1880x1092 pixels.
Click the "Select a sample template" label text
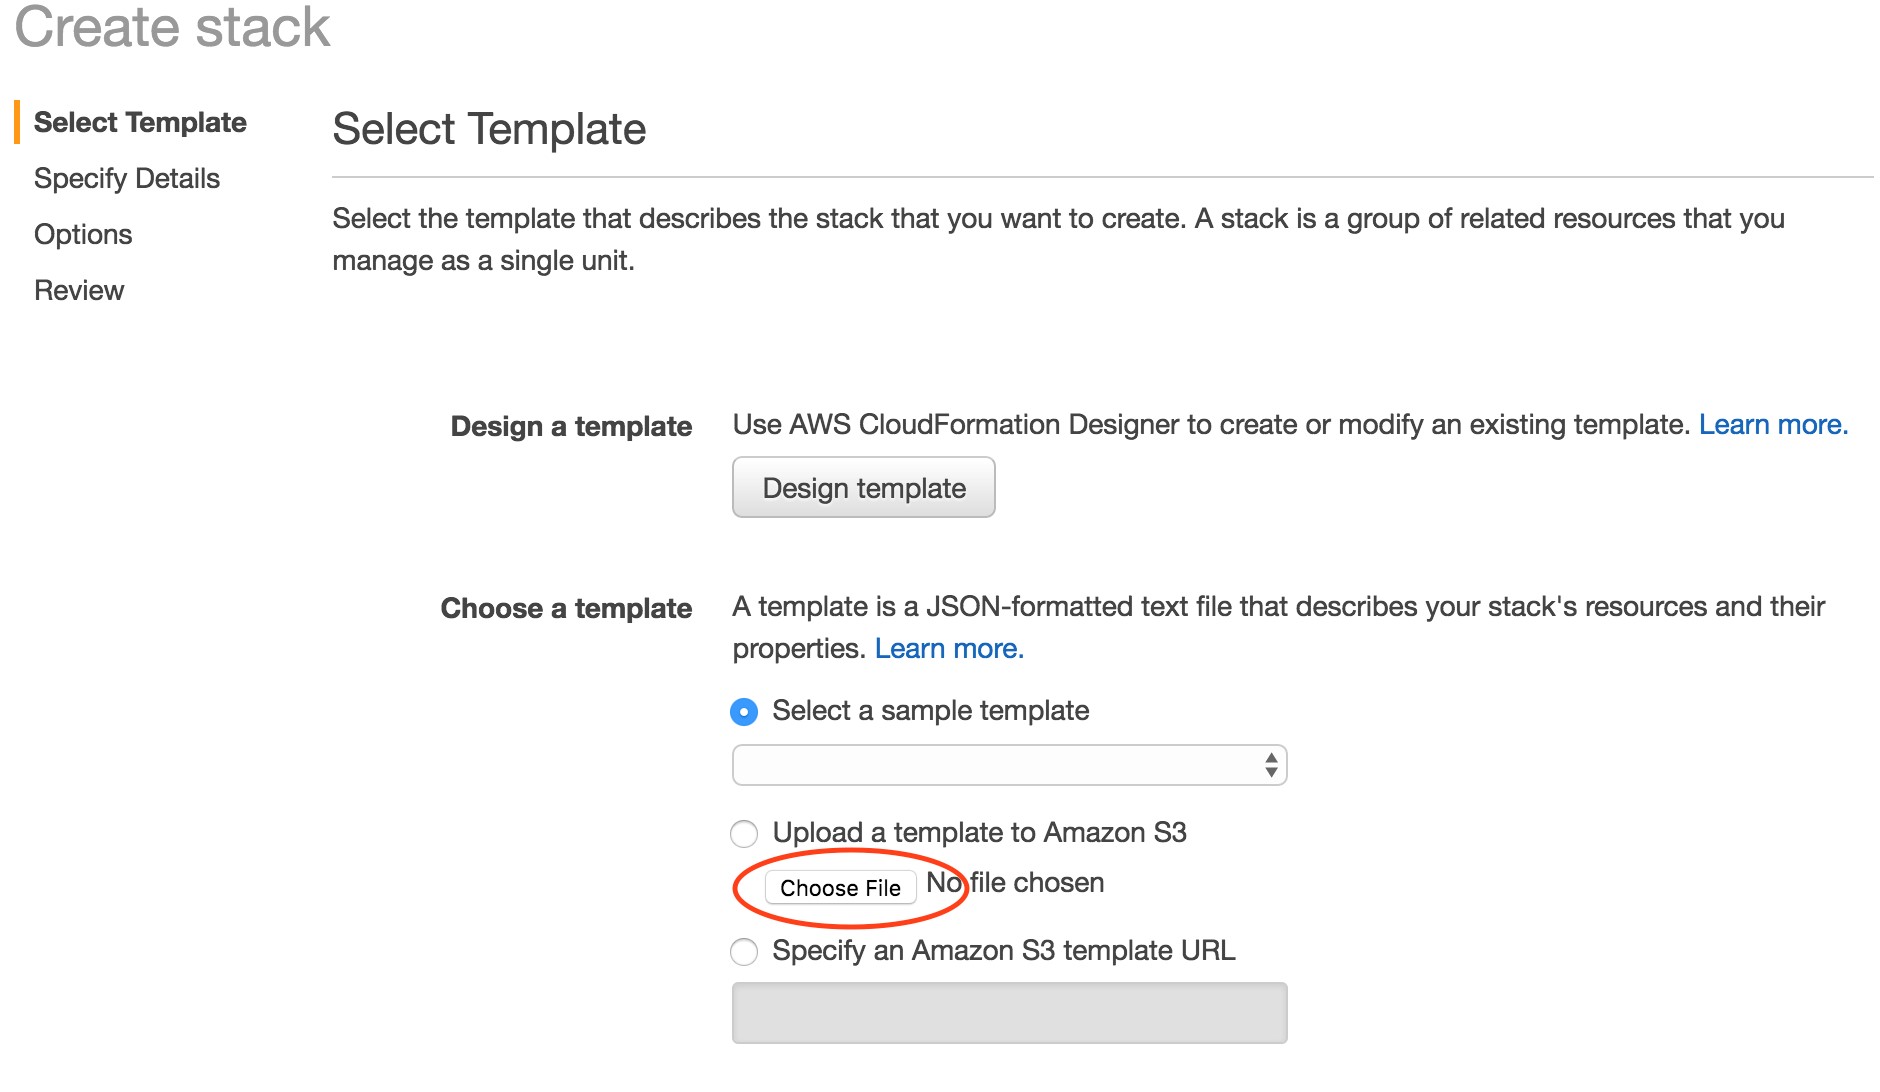point(930,711)
